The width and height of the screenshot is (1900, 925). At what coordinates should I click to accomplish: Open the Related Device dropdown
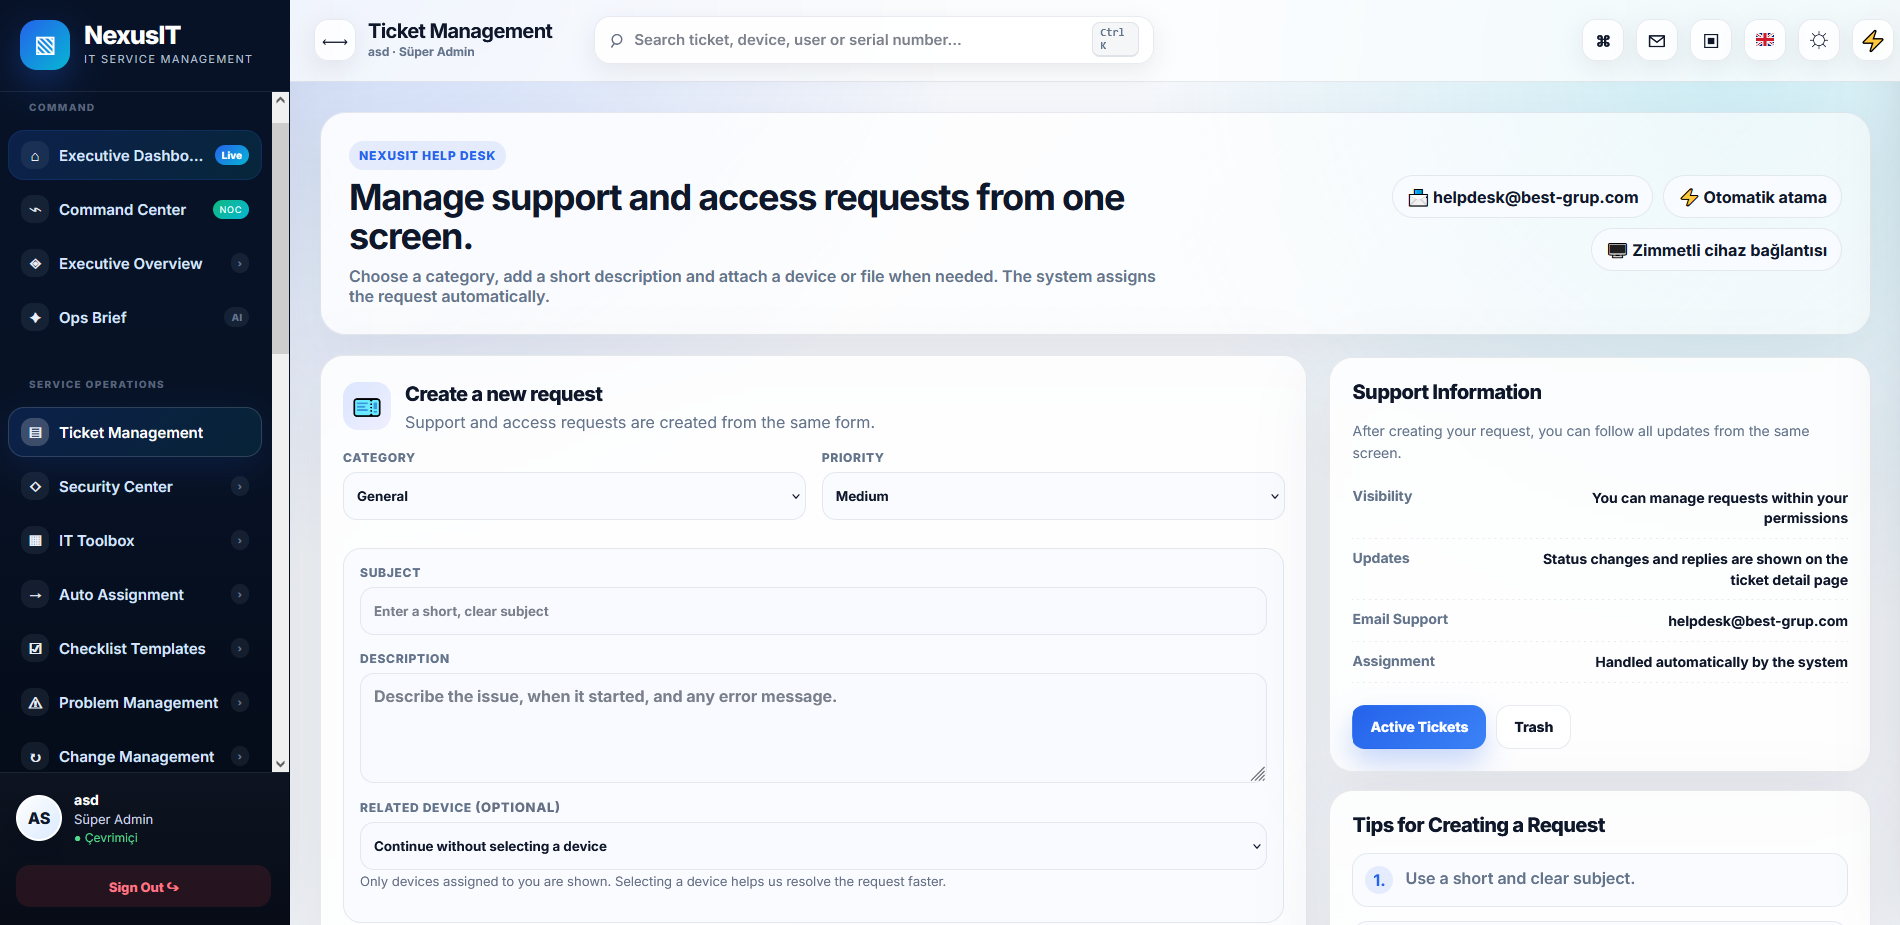[x=813, y=846]
